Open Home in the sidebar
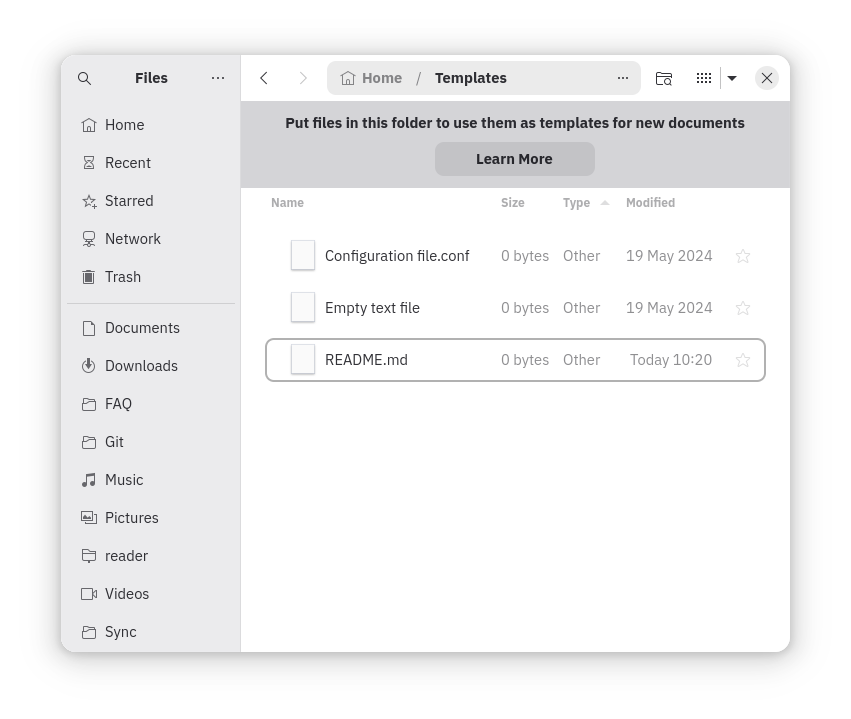The height and width of the screenshot is (719, 851). pyautogui.click(x=151, y=125)
